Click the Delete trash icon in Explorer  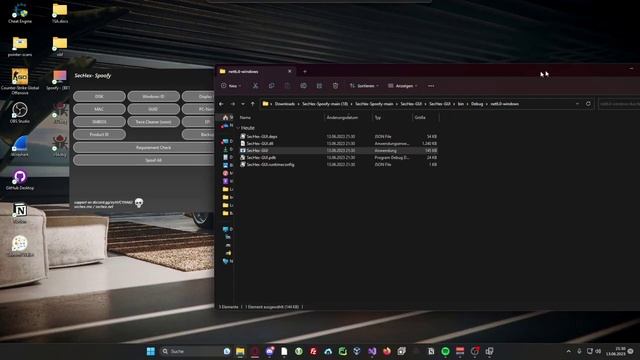[x=335, y=86]
